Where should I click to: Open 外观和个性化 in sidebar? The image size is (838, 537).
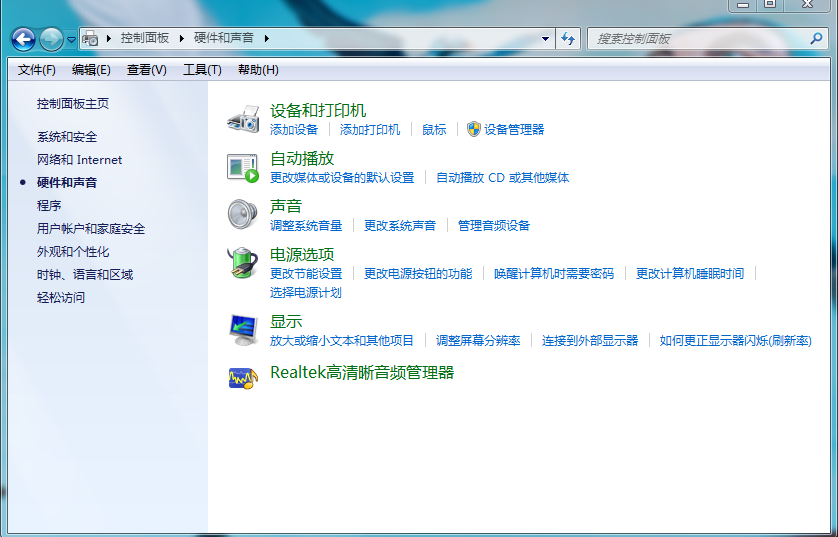pyautogui.click(x=73, y=252)
